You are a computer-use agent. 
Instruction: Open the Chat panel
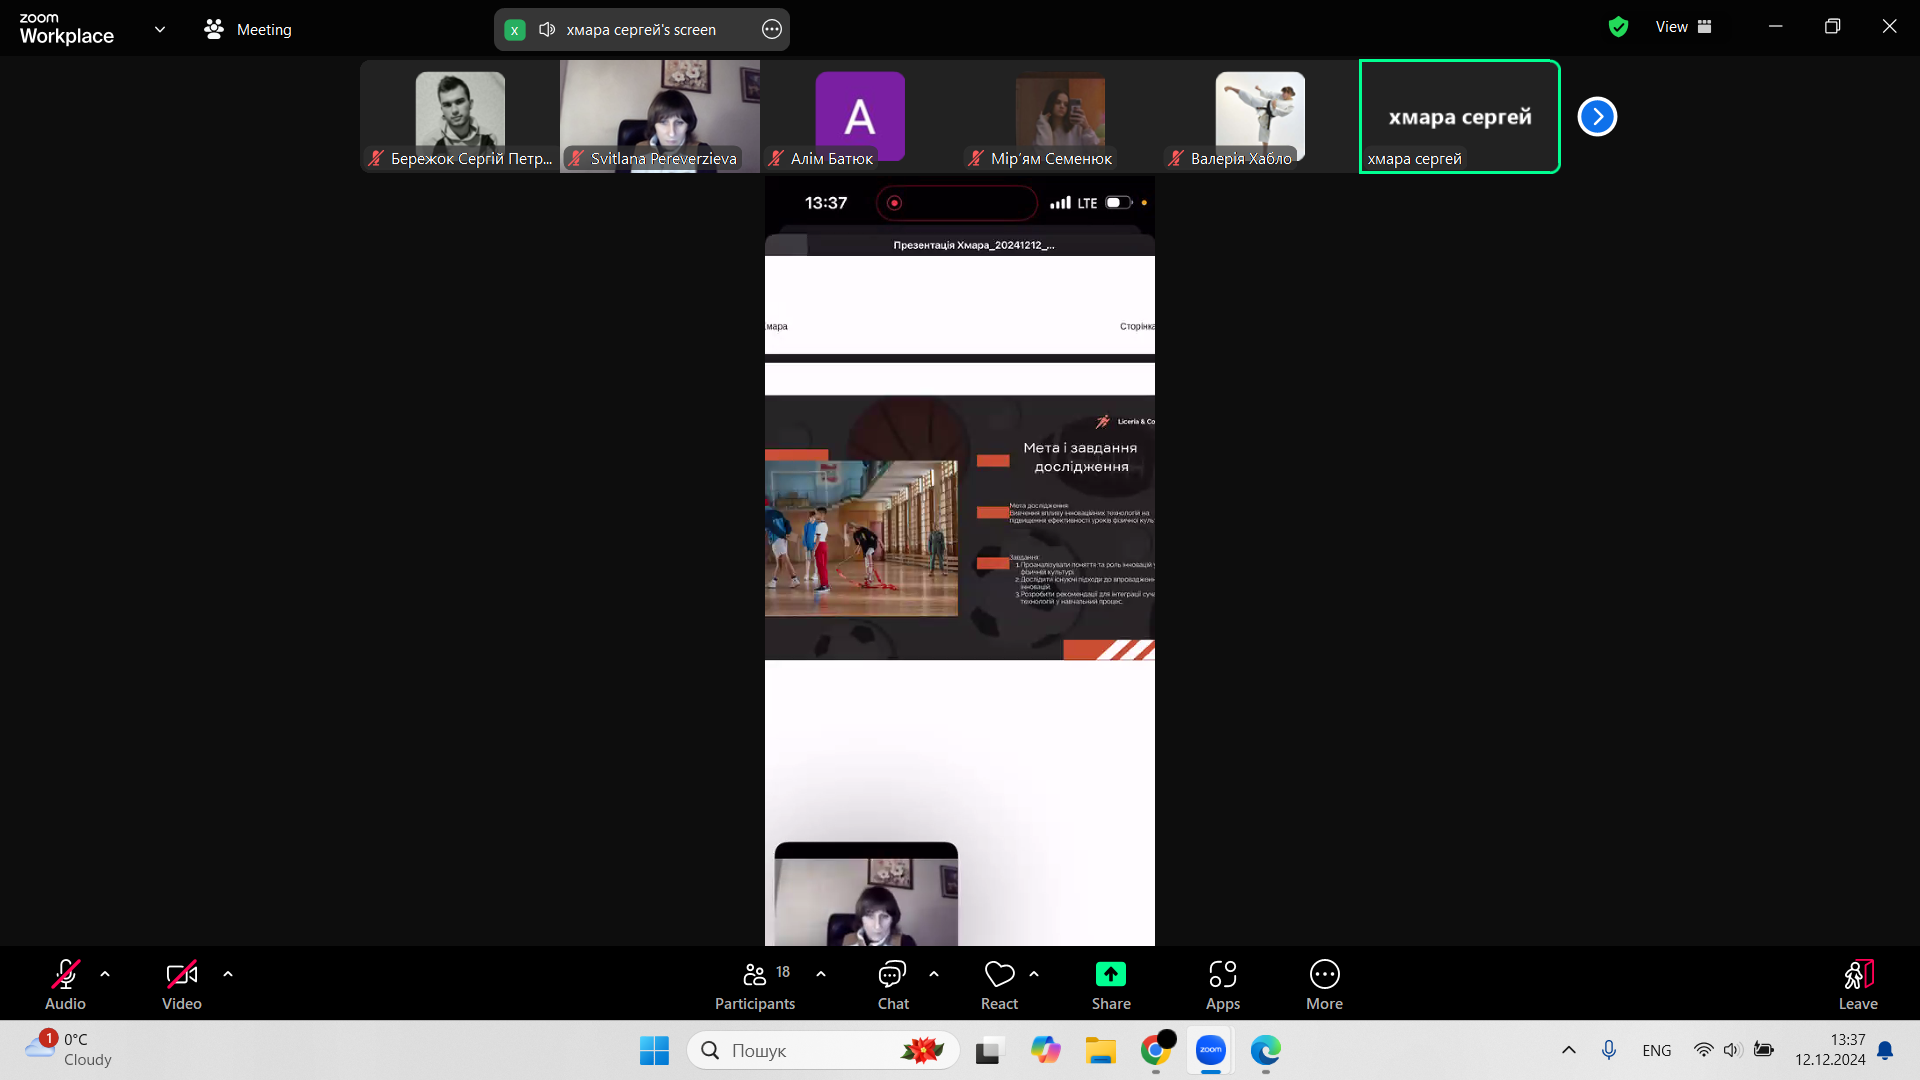[x=892, y=985]
